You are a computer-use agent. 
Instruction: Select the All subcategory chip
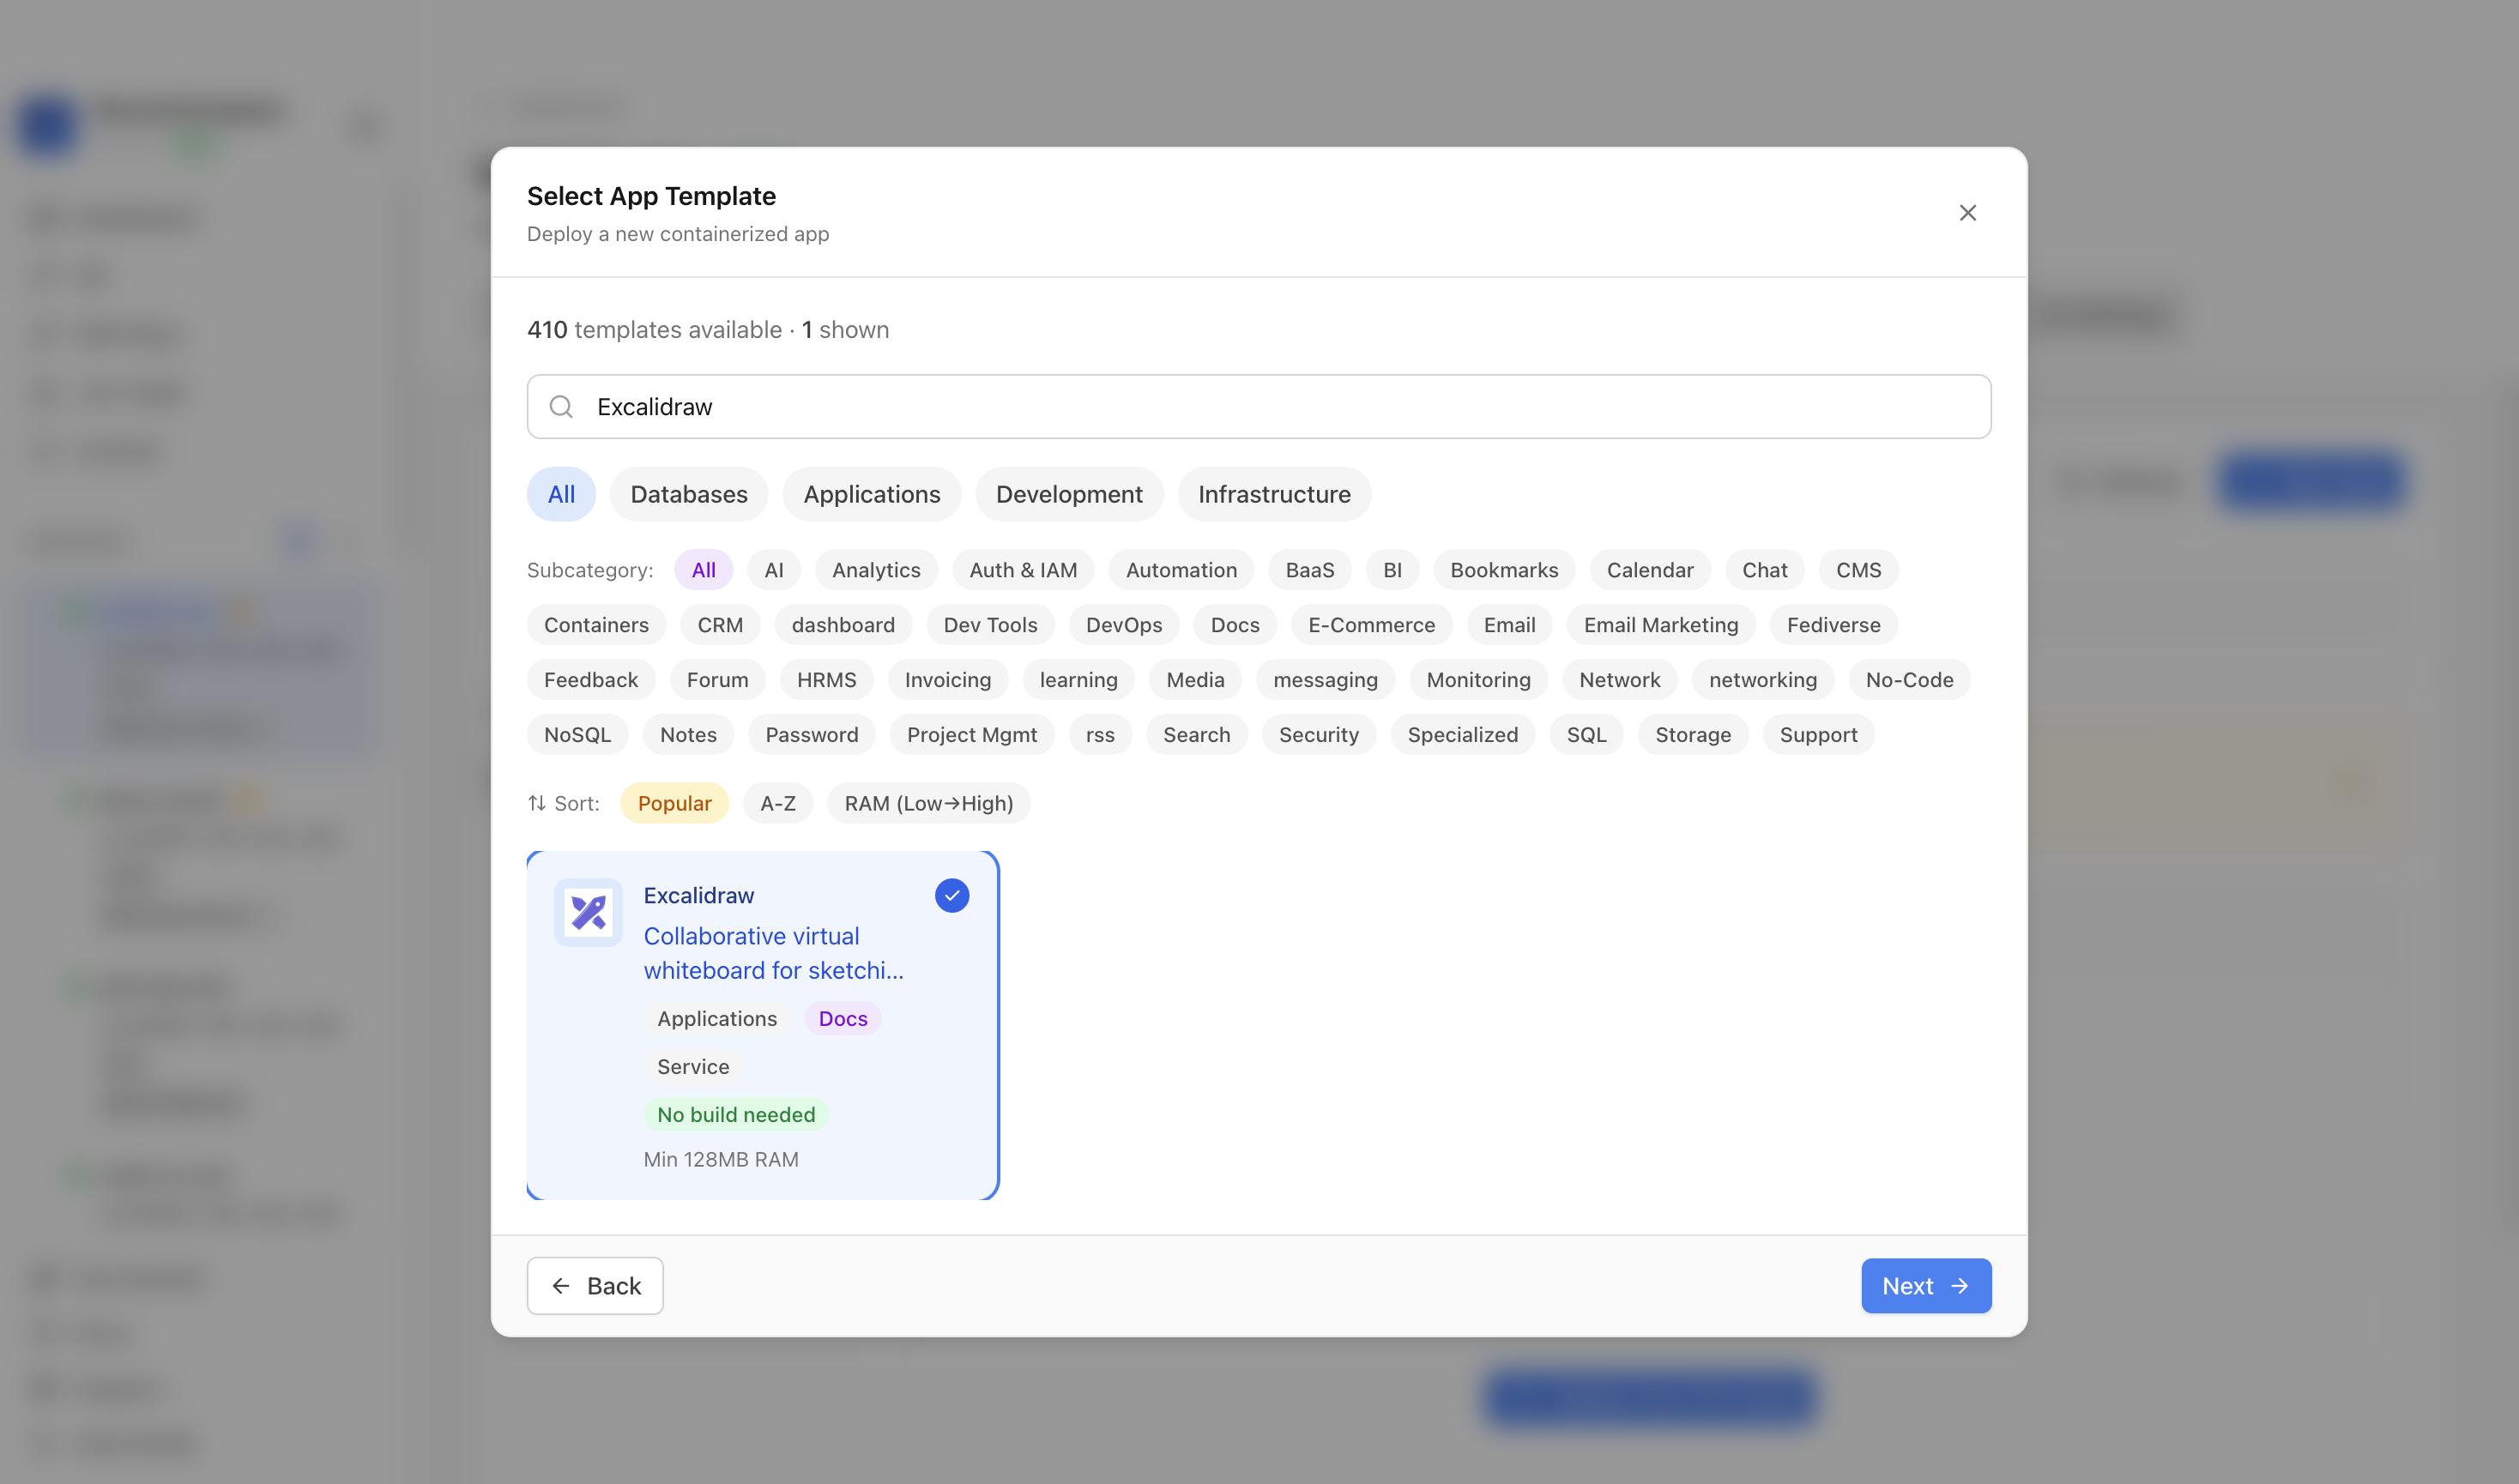[x=704, y=570]
